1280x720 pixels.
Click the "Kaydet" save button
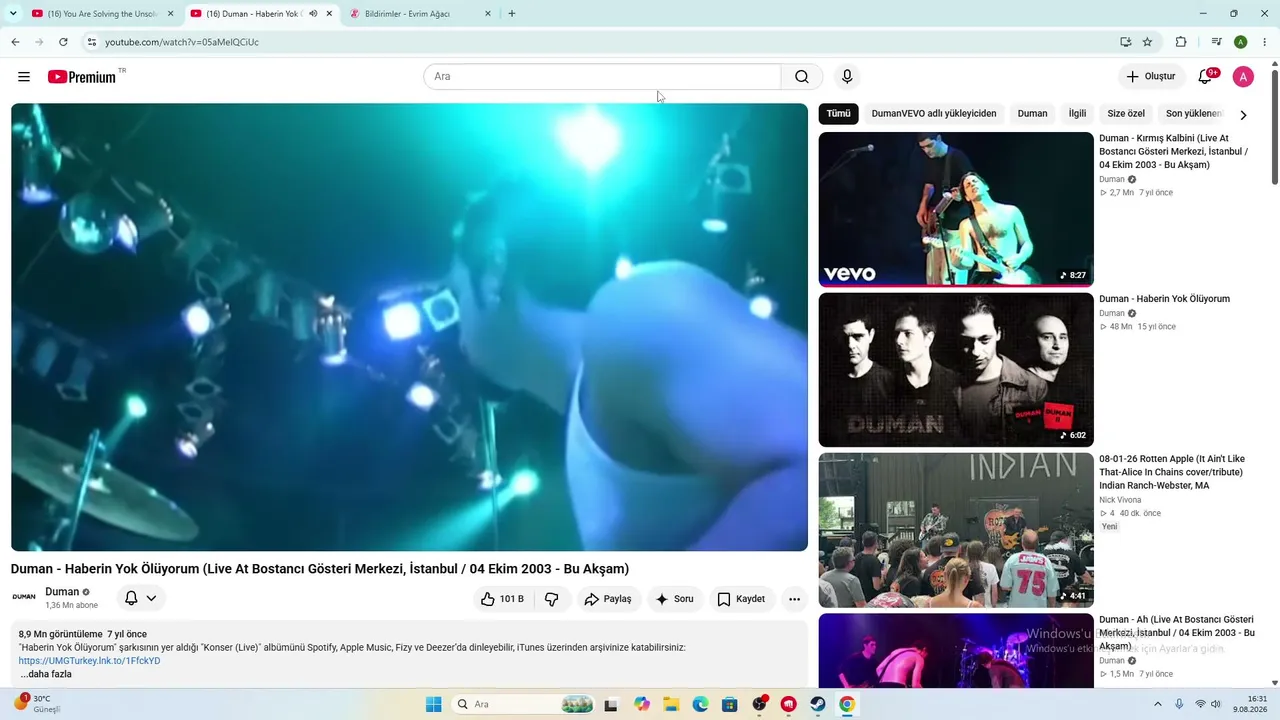pos(742,599)
